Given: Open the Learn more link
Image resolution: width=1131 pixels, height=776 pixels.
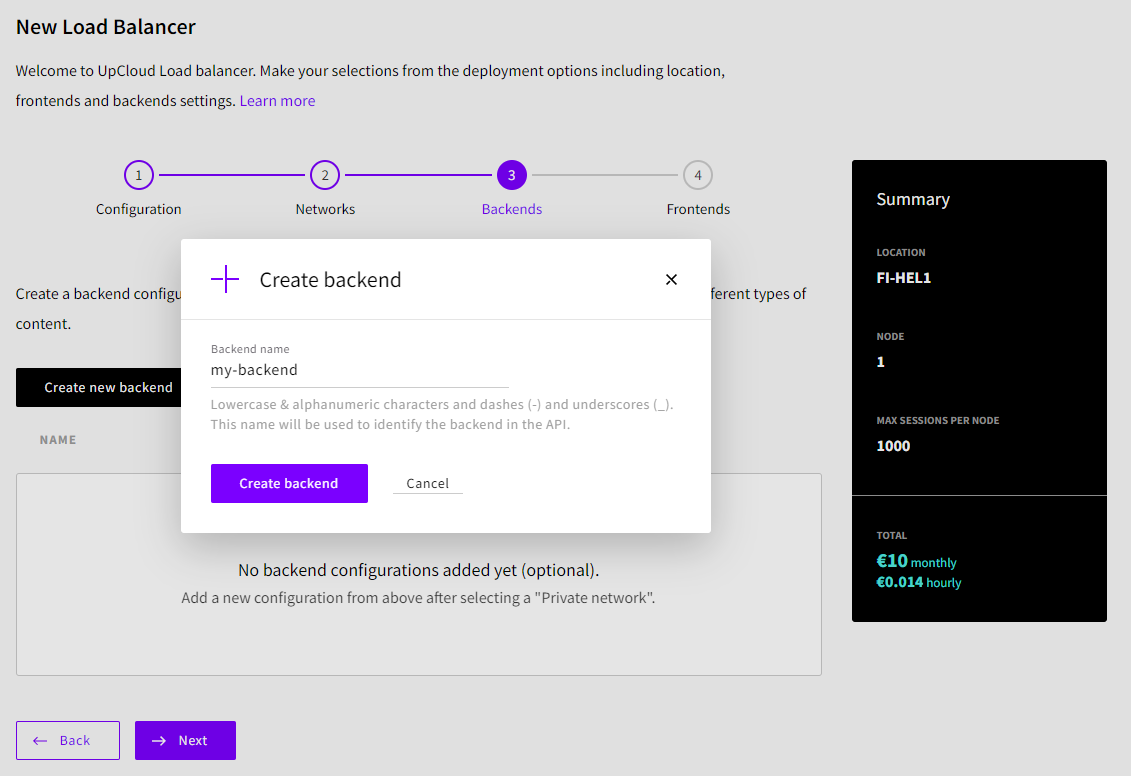Looking at the screenshot, I should coord(277,101).
